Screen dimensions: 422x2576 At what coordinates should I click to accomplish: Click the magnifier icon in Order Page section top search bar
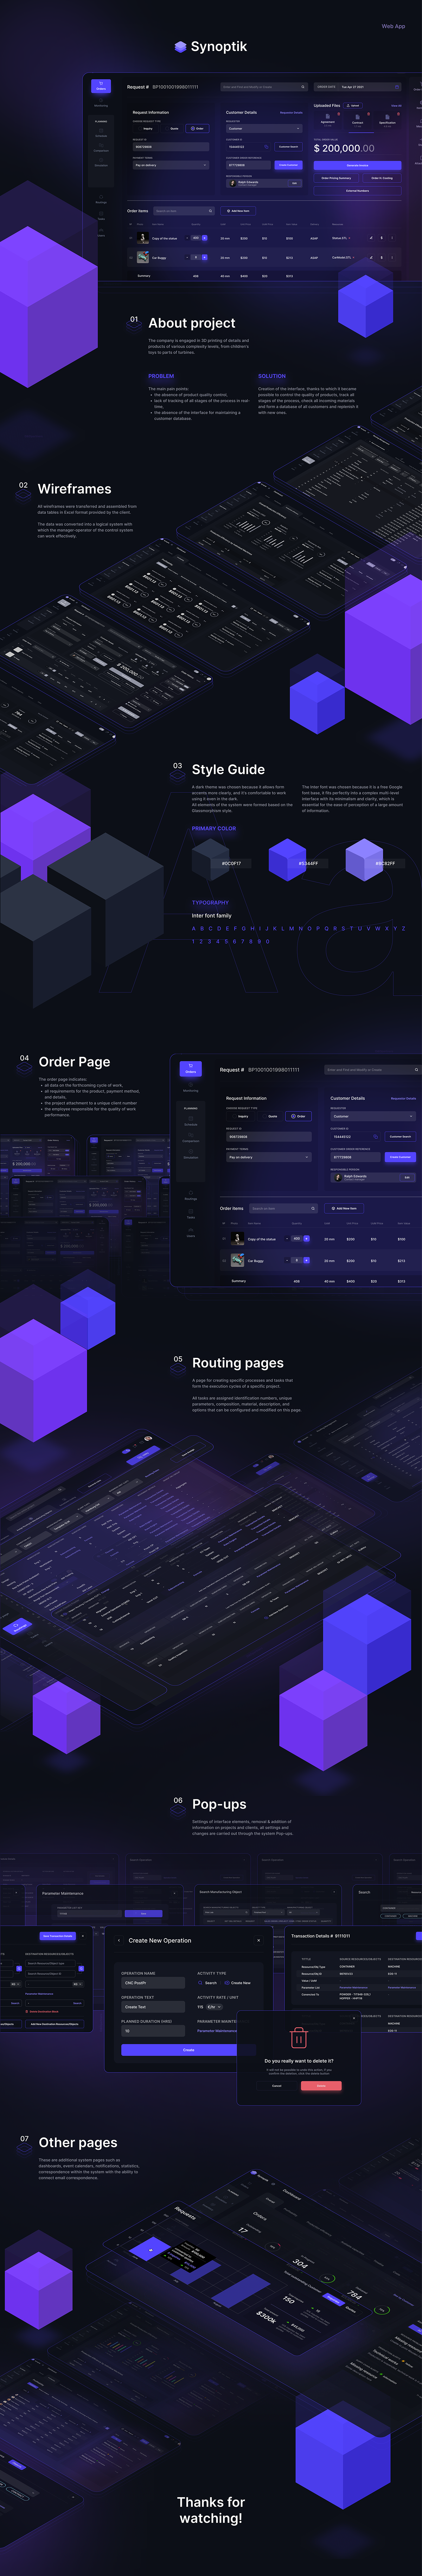(x=416, y=1070)
